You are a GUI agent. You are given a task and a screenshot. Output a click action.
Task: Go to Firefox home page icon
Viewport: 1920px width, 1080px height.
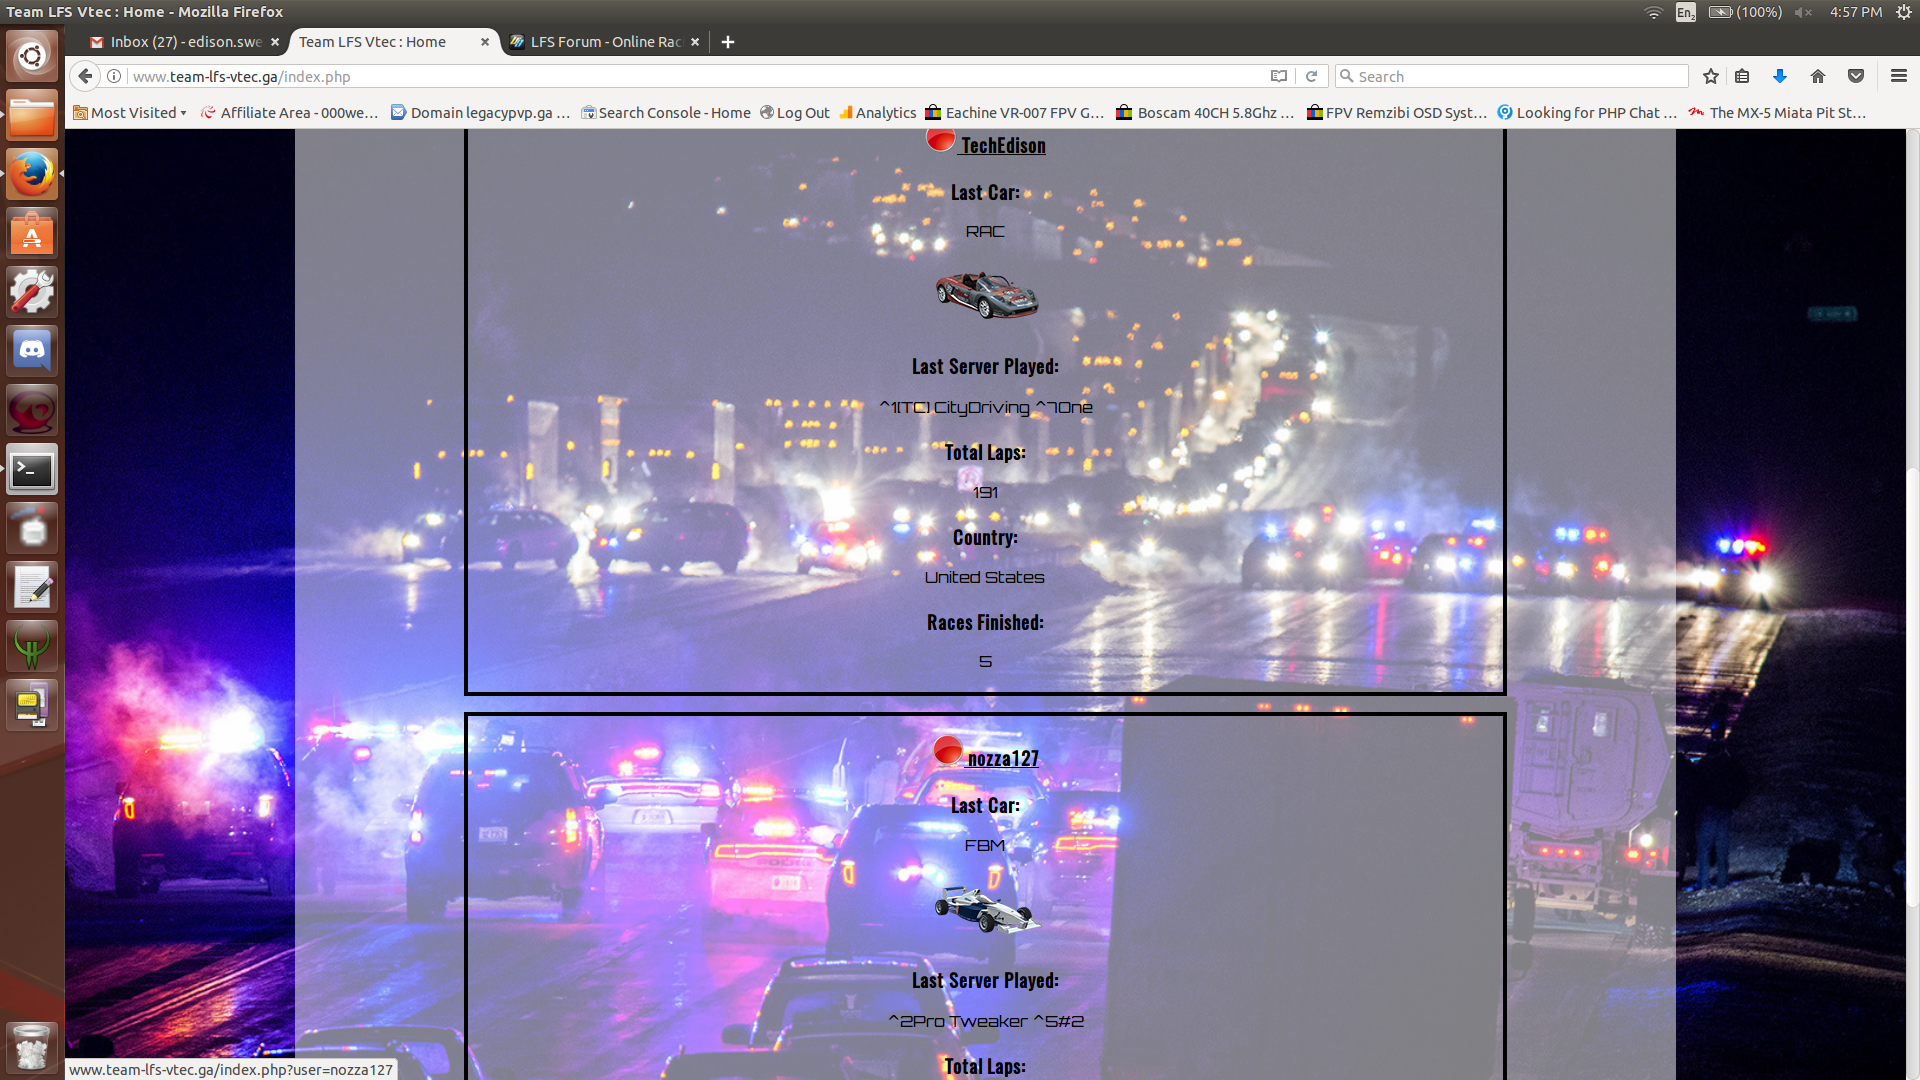point(1818,76)
